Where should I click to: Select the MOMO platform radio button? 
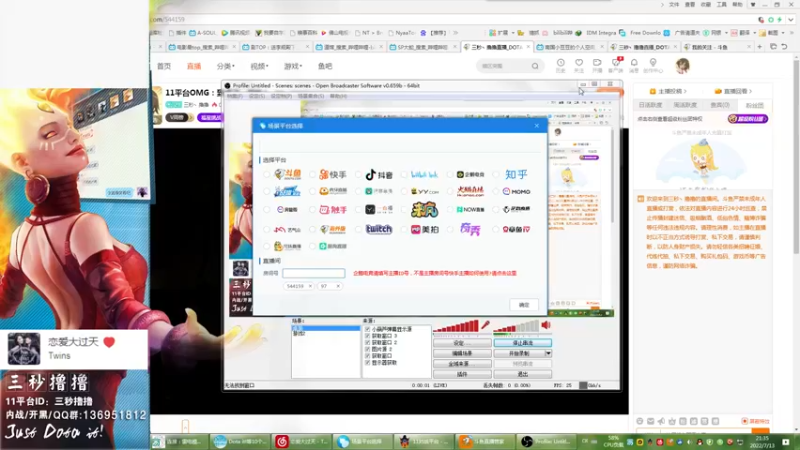click(x=496, y=191)
